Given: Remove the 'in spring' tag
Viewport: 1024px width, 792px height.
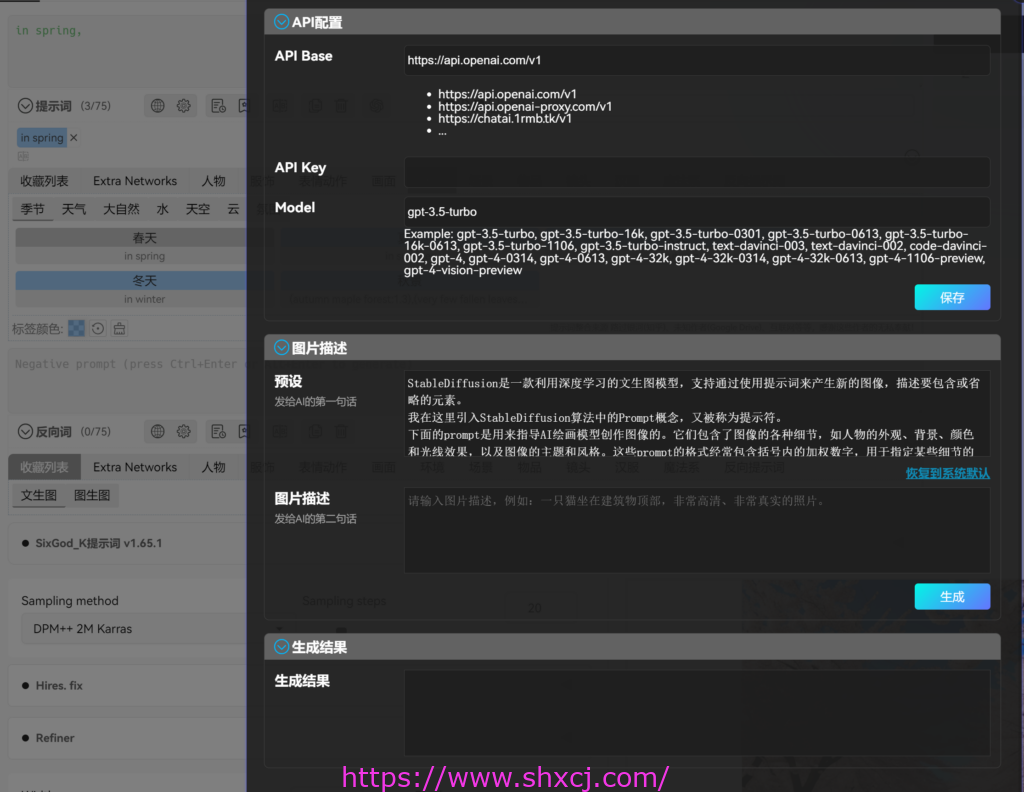Looking at the screenshot, I should tap(73, 137).
